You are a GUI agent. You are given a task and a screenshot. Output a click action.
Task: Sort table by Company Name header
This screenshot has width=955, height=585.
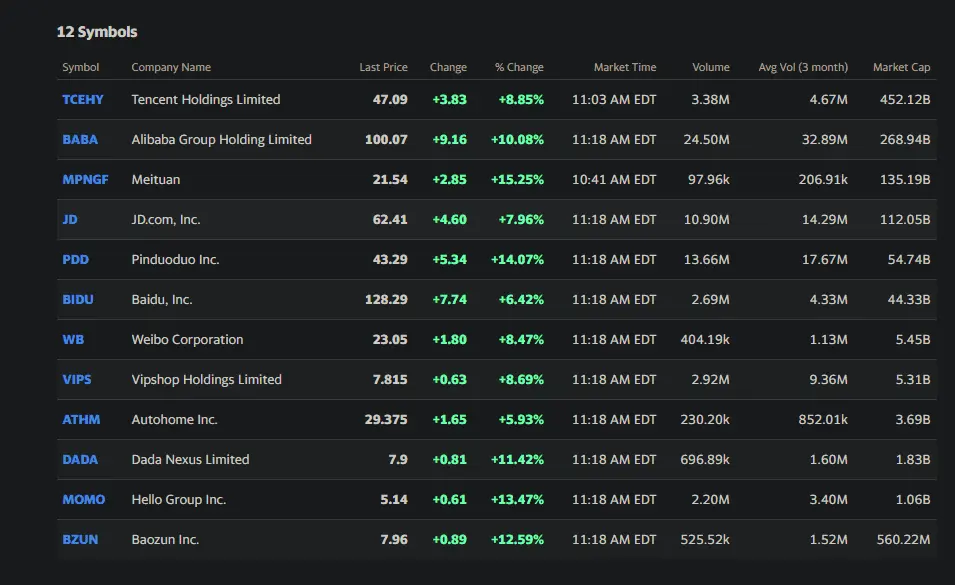(171, 68)
